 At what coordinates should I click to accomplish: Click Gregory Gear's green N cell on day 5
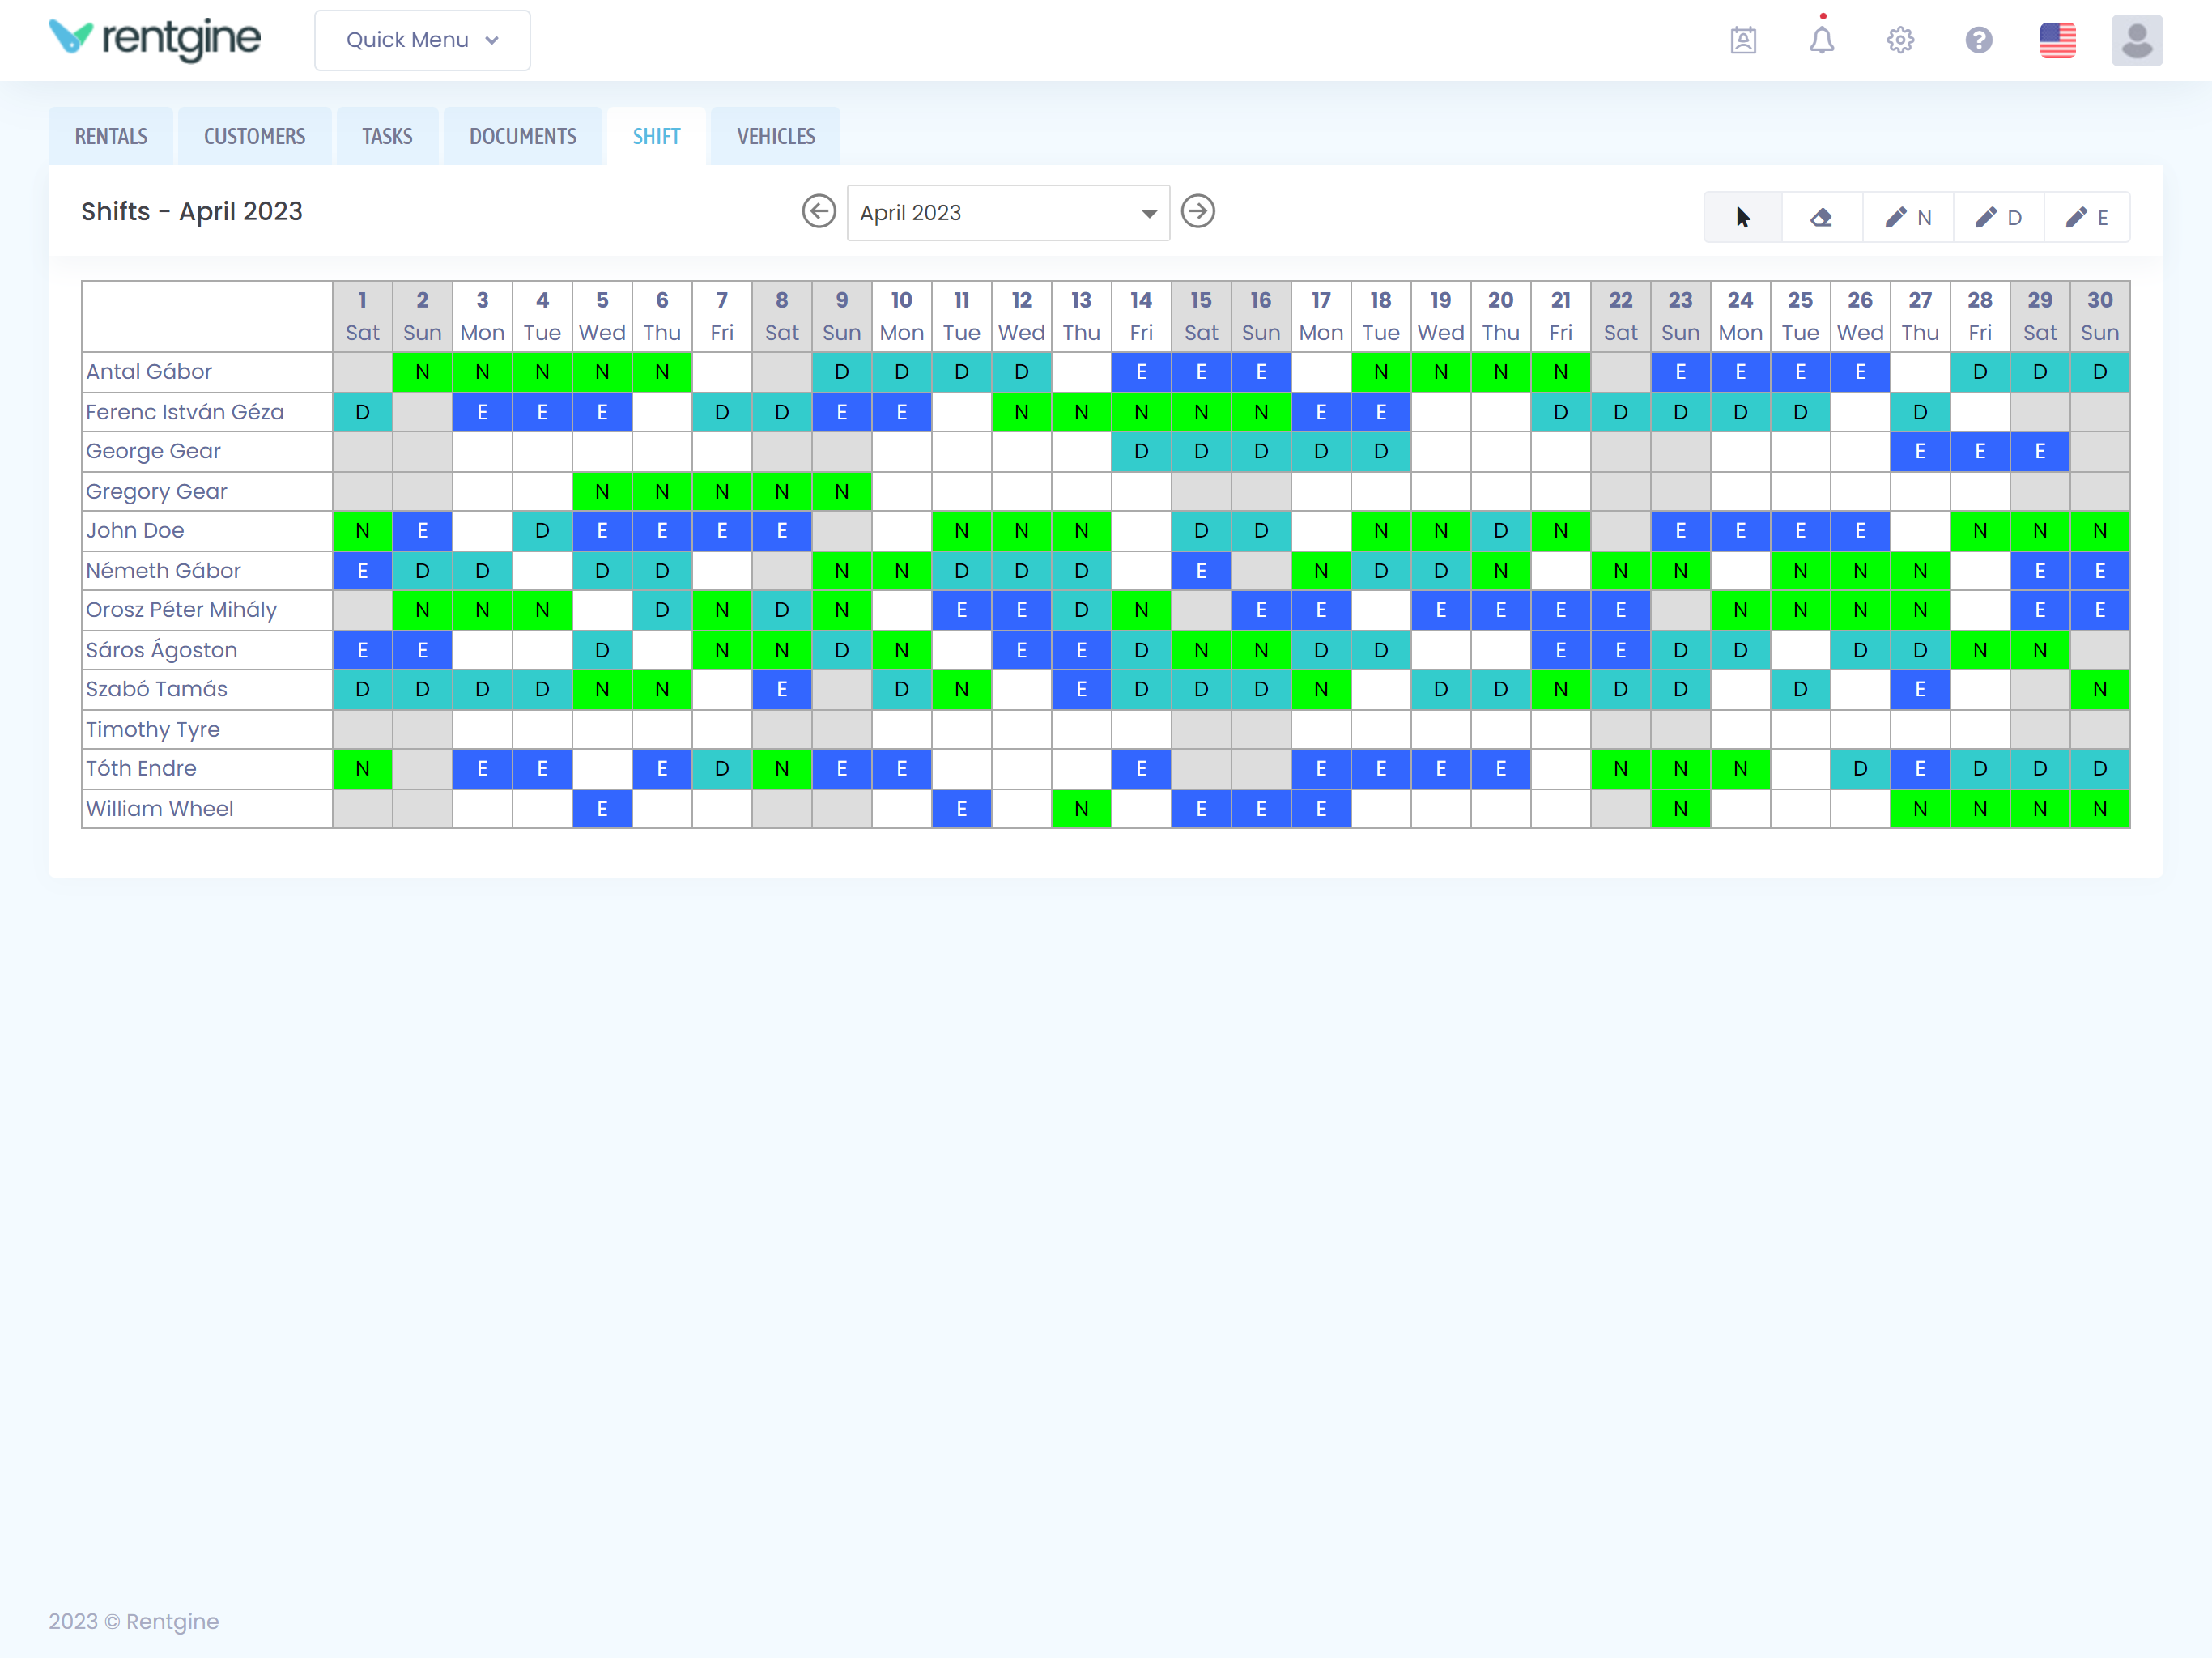coord(602,491)
